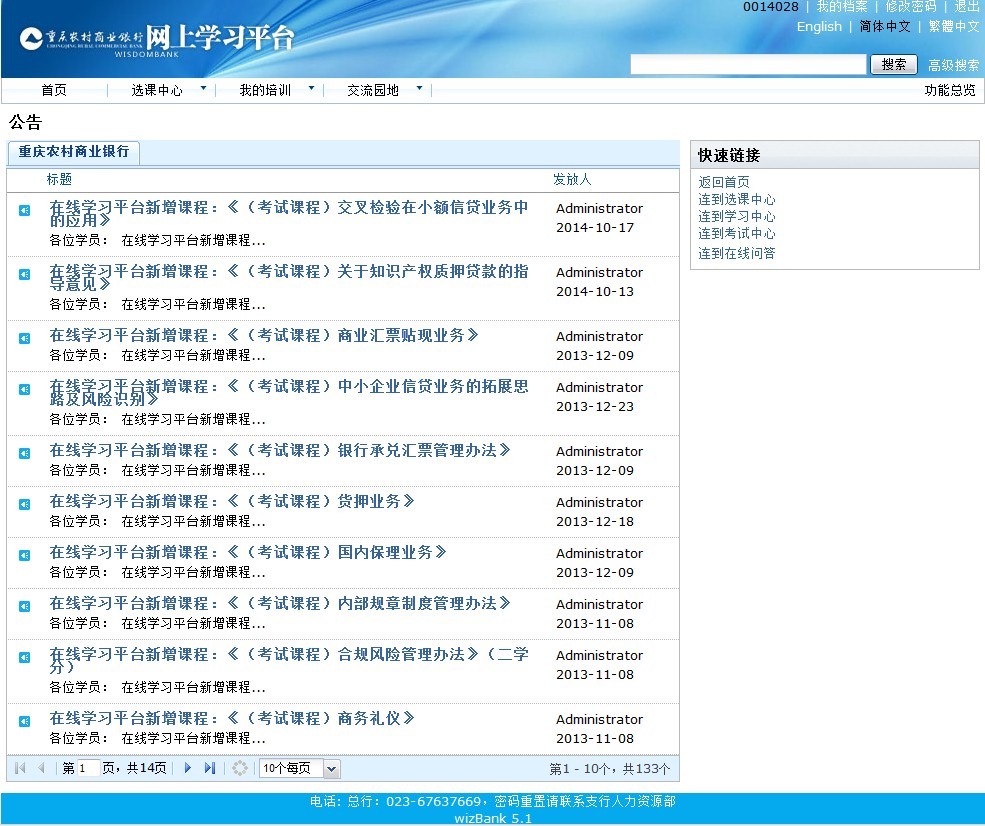Click 连到考试中心 quick link
Screen dimensions: 985x826
pos(737,233)
